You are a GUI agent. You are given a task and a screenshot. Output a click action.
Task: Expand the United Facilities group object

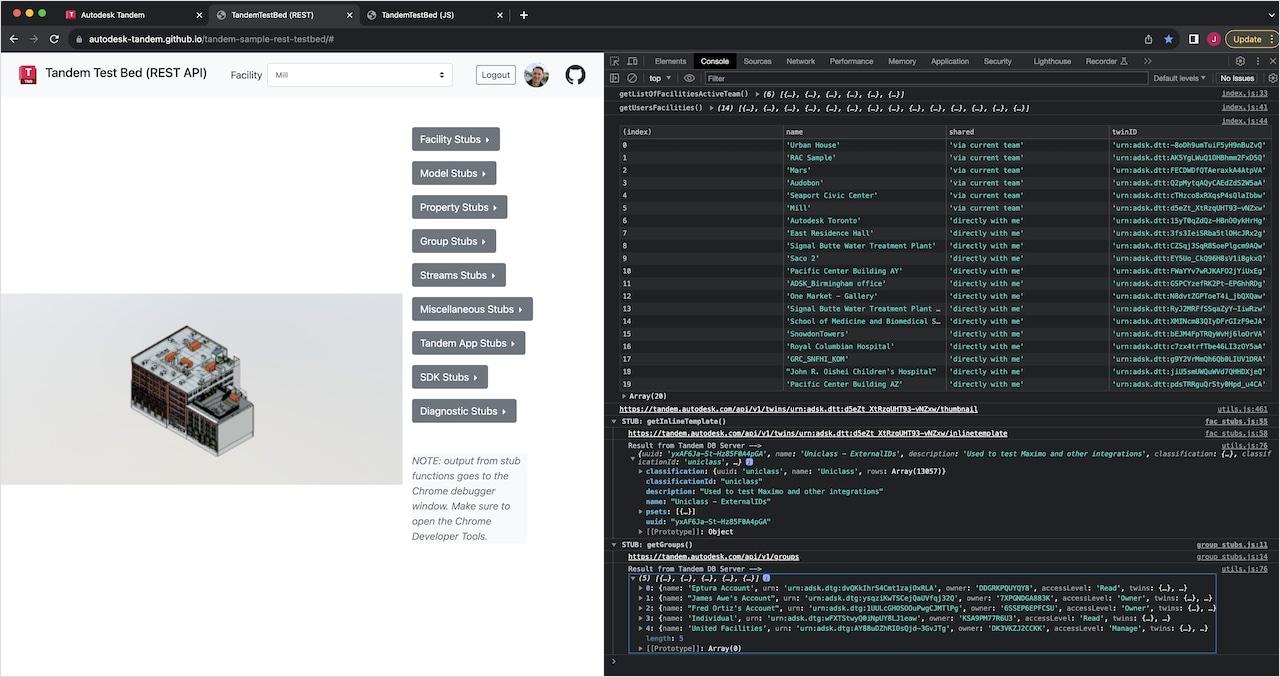pyautogui.click(x=642, y=628)
